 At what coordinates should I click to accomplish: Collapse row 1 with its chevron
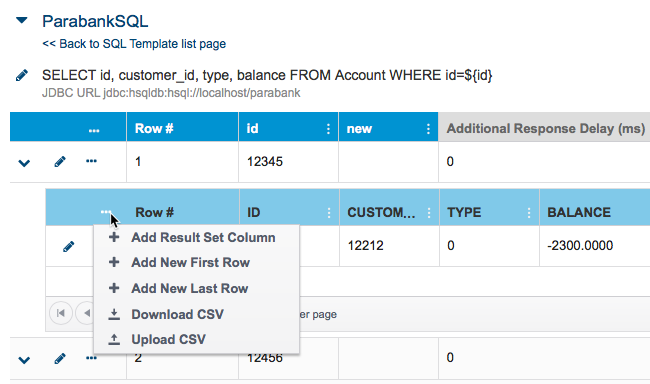(24, 163)
